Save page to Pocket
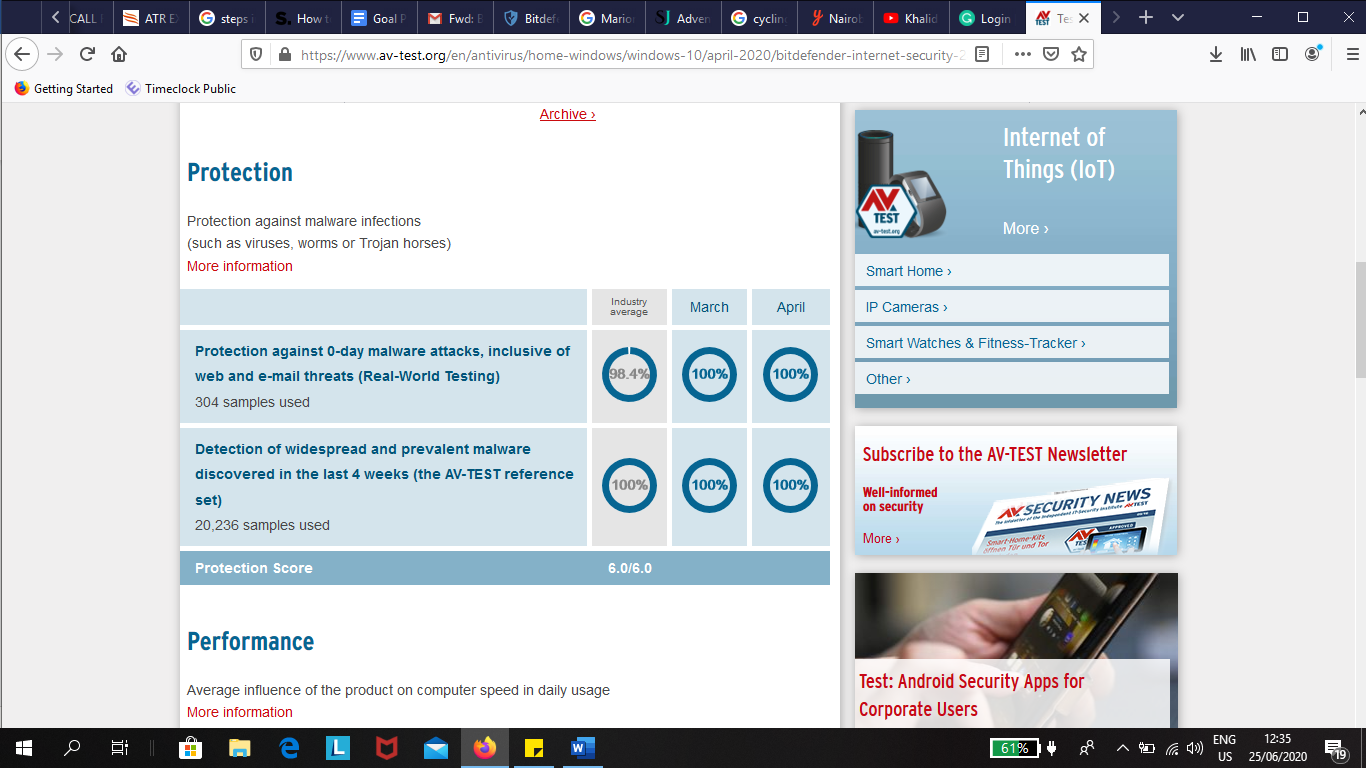 coord(1051,55)
